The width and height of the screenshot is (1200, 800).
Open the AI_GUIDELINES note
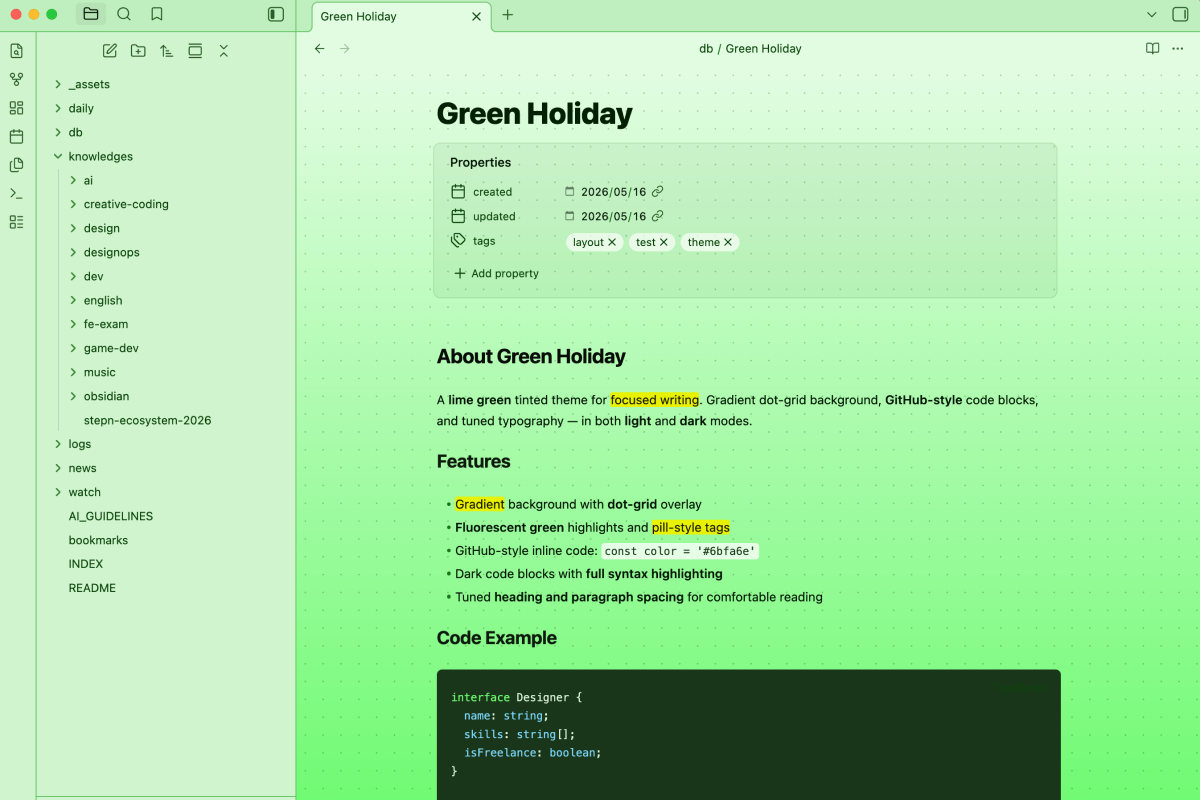(110, 516)
